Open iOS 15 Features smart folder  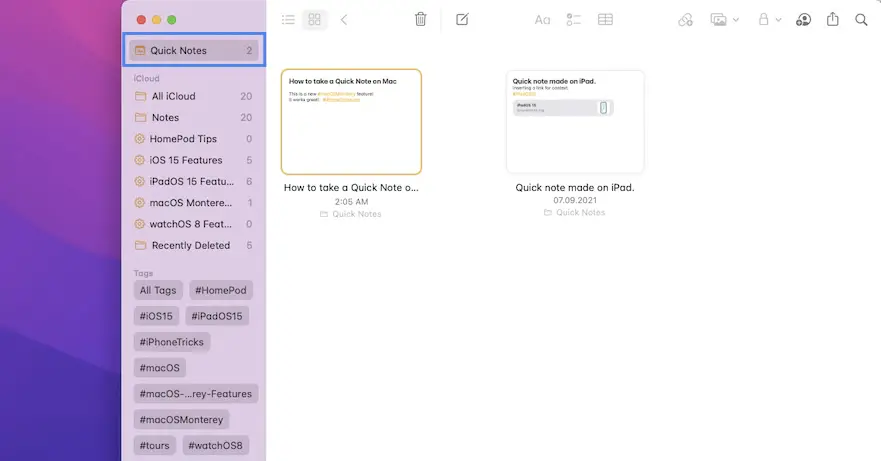(x=194, y=160)
